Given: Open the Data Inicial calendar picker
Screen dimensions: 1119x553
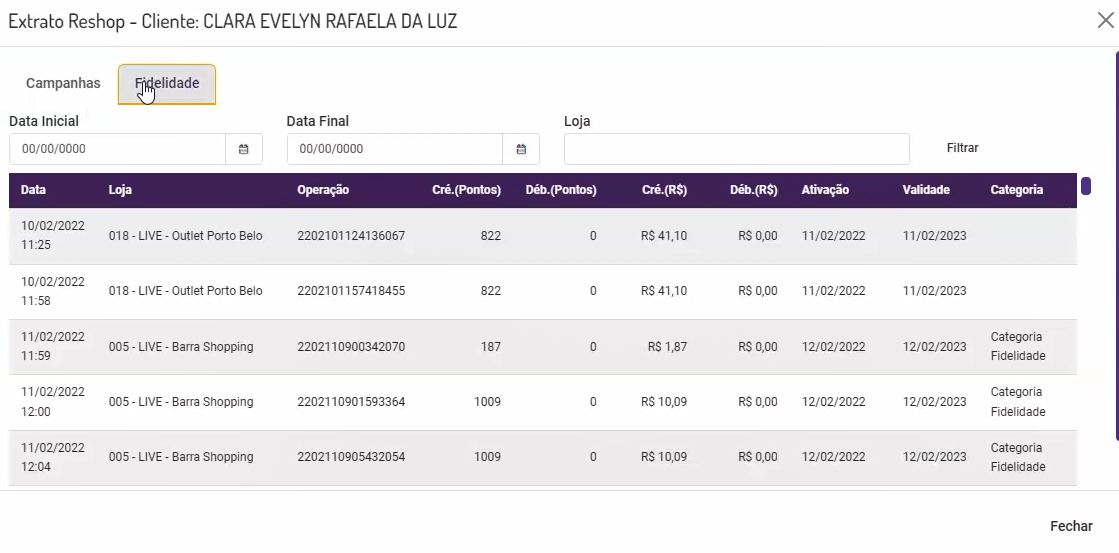Looking at the screenshot, I should click(x=244, y=149).
